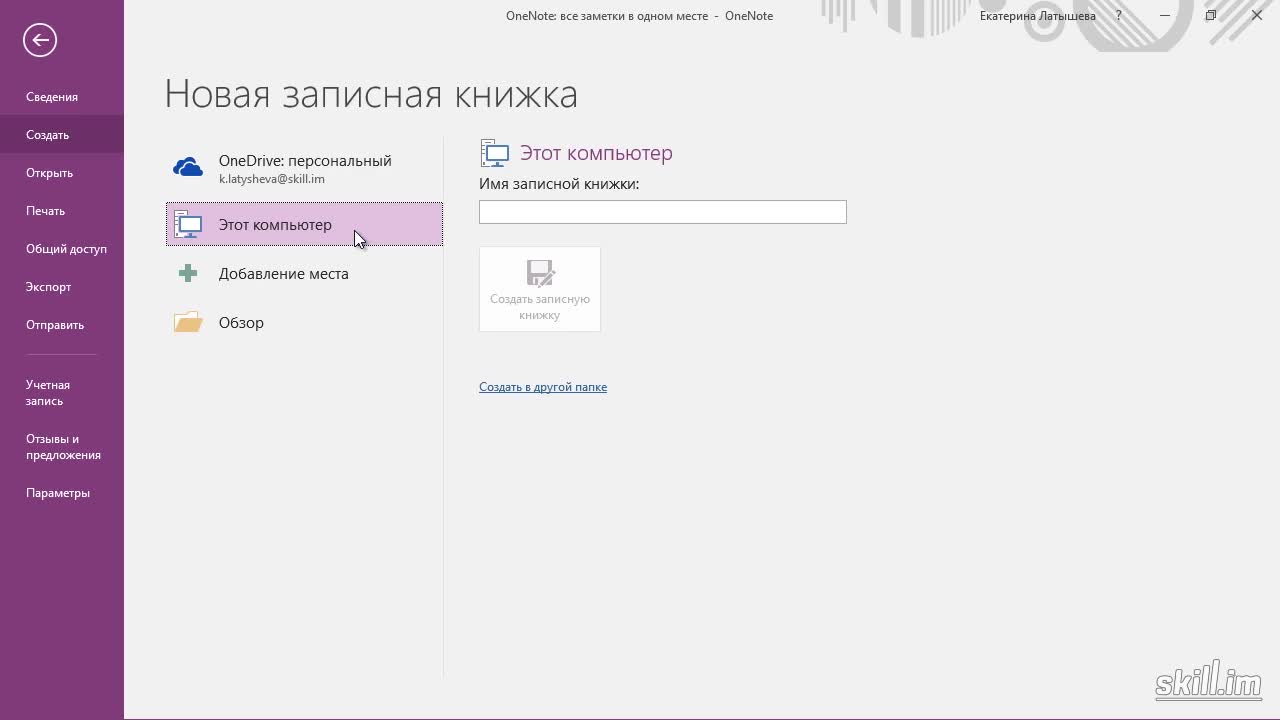Open the Сведения menu item
The image size is (1280, 720).
point(62,97)
